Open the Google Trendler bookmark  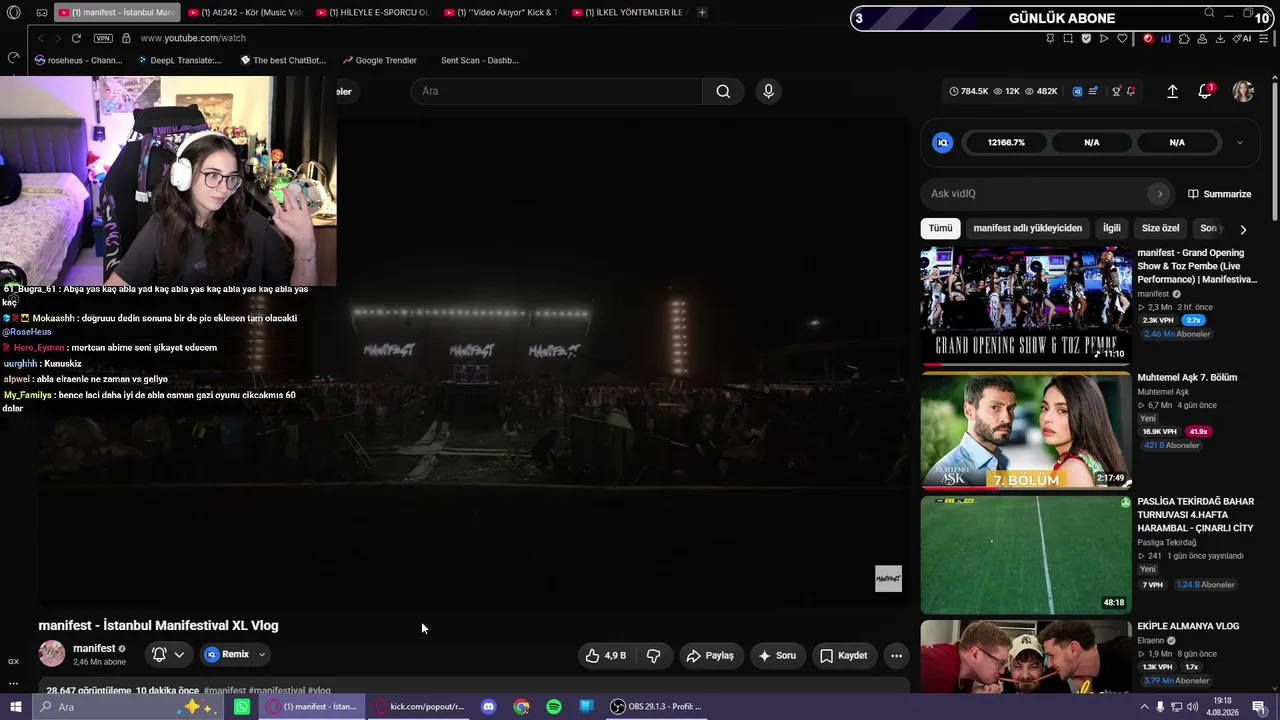pos(380,60)
